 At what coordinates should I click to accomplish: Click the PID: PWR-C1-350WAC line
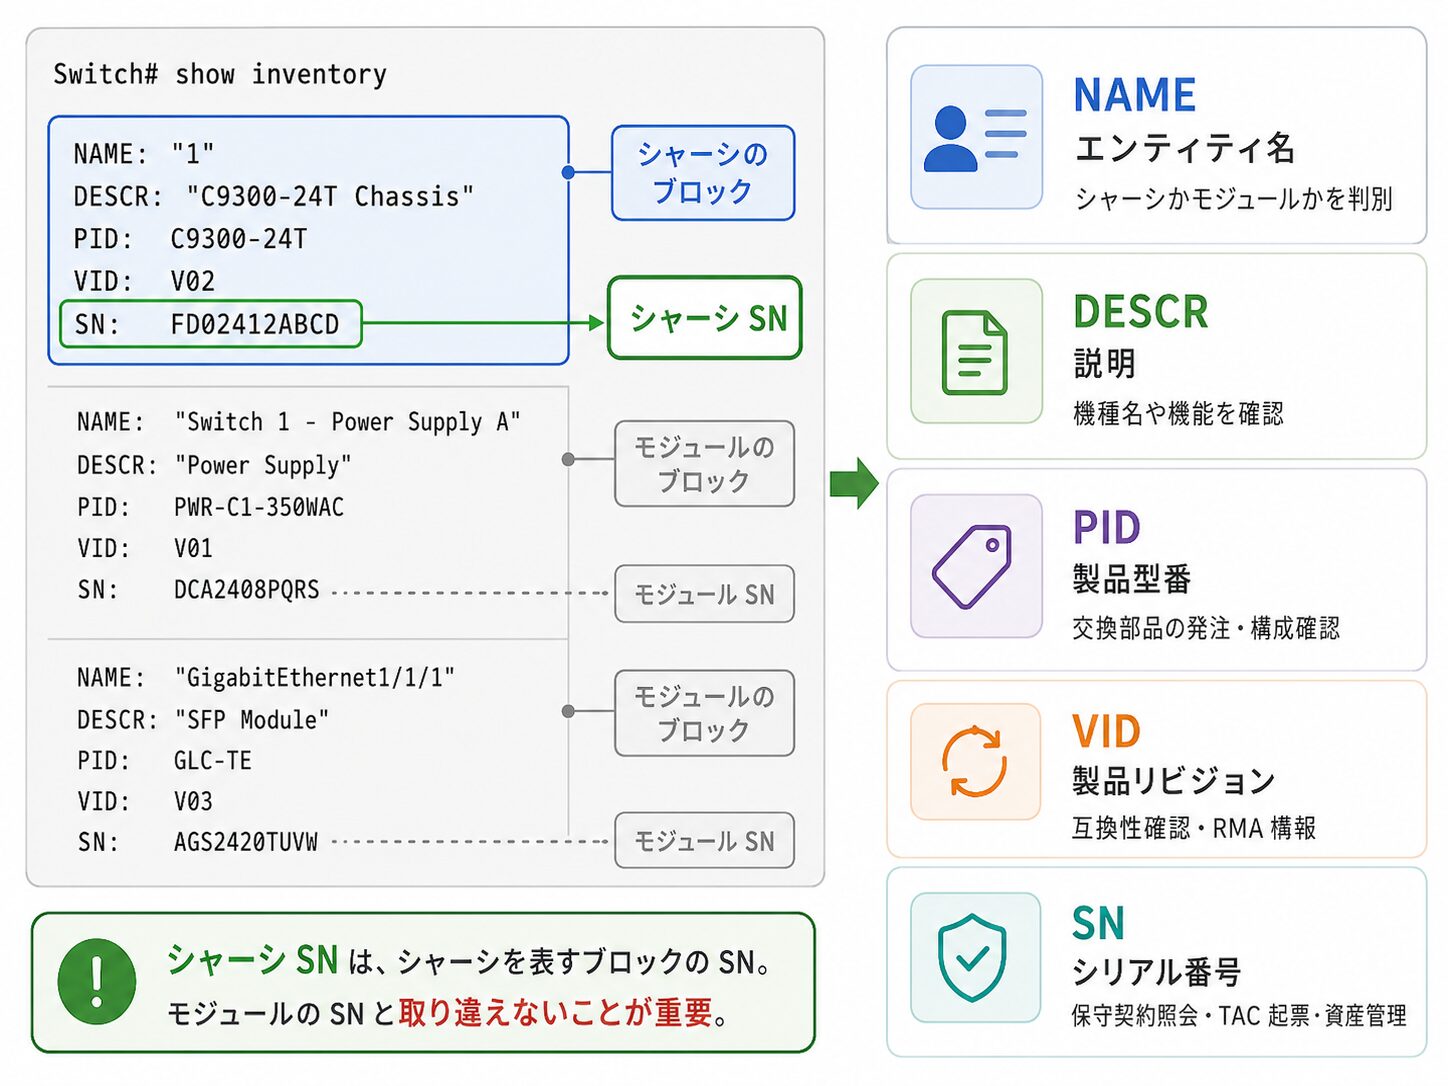pos(210,507)
